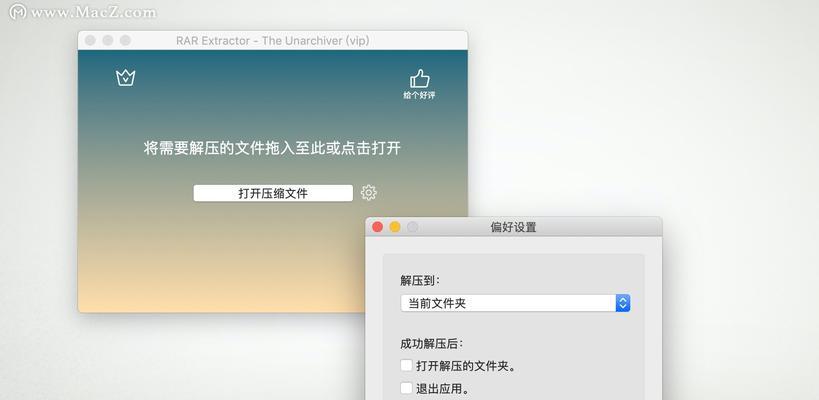The image size is (819, 400).
Task: Click the 打开压缩文件 button
Action: coord(273,193)
